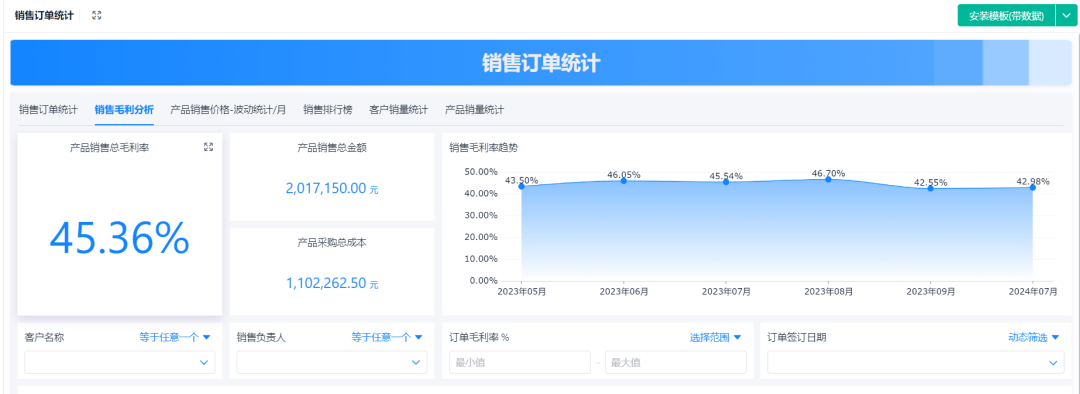The width and height of the screenshot is (1080, 394).
Task: Expand the 客户名称 select box chevron
Action: tap(204, 362)
